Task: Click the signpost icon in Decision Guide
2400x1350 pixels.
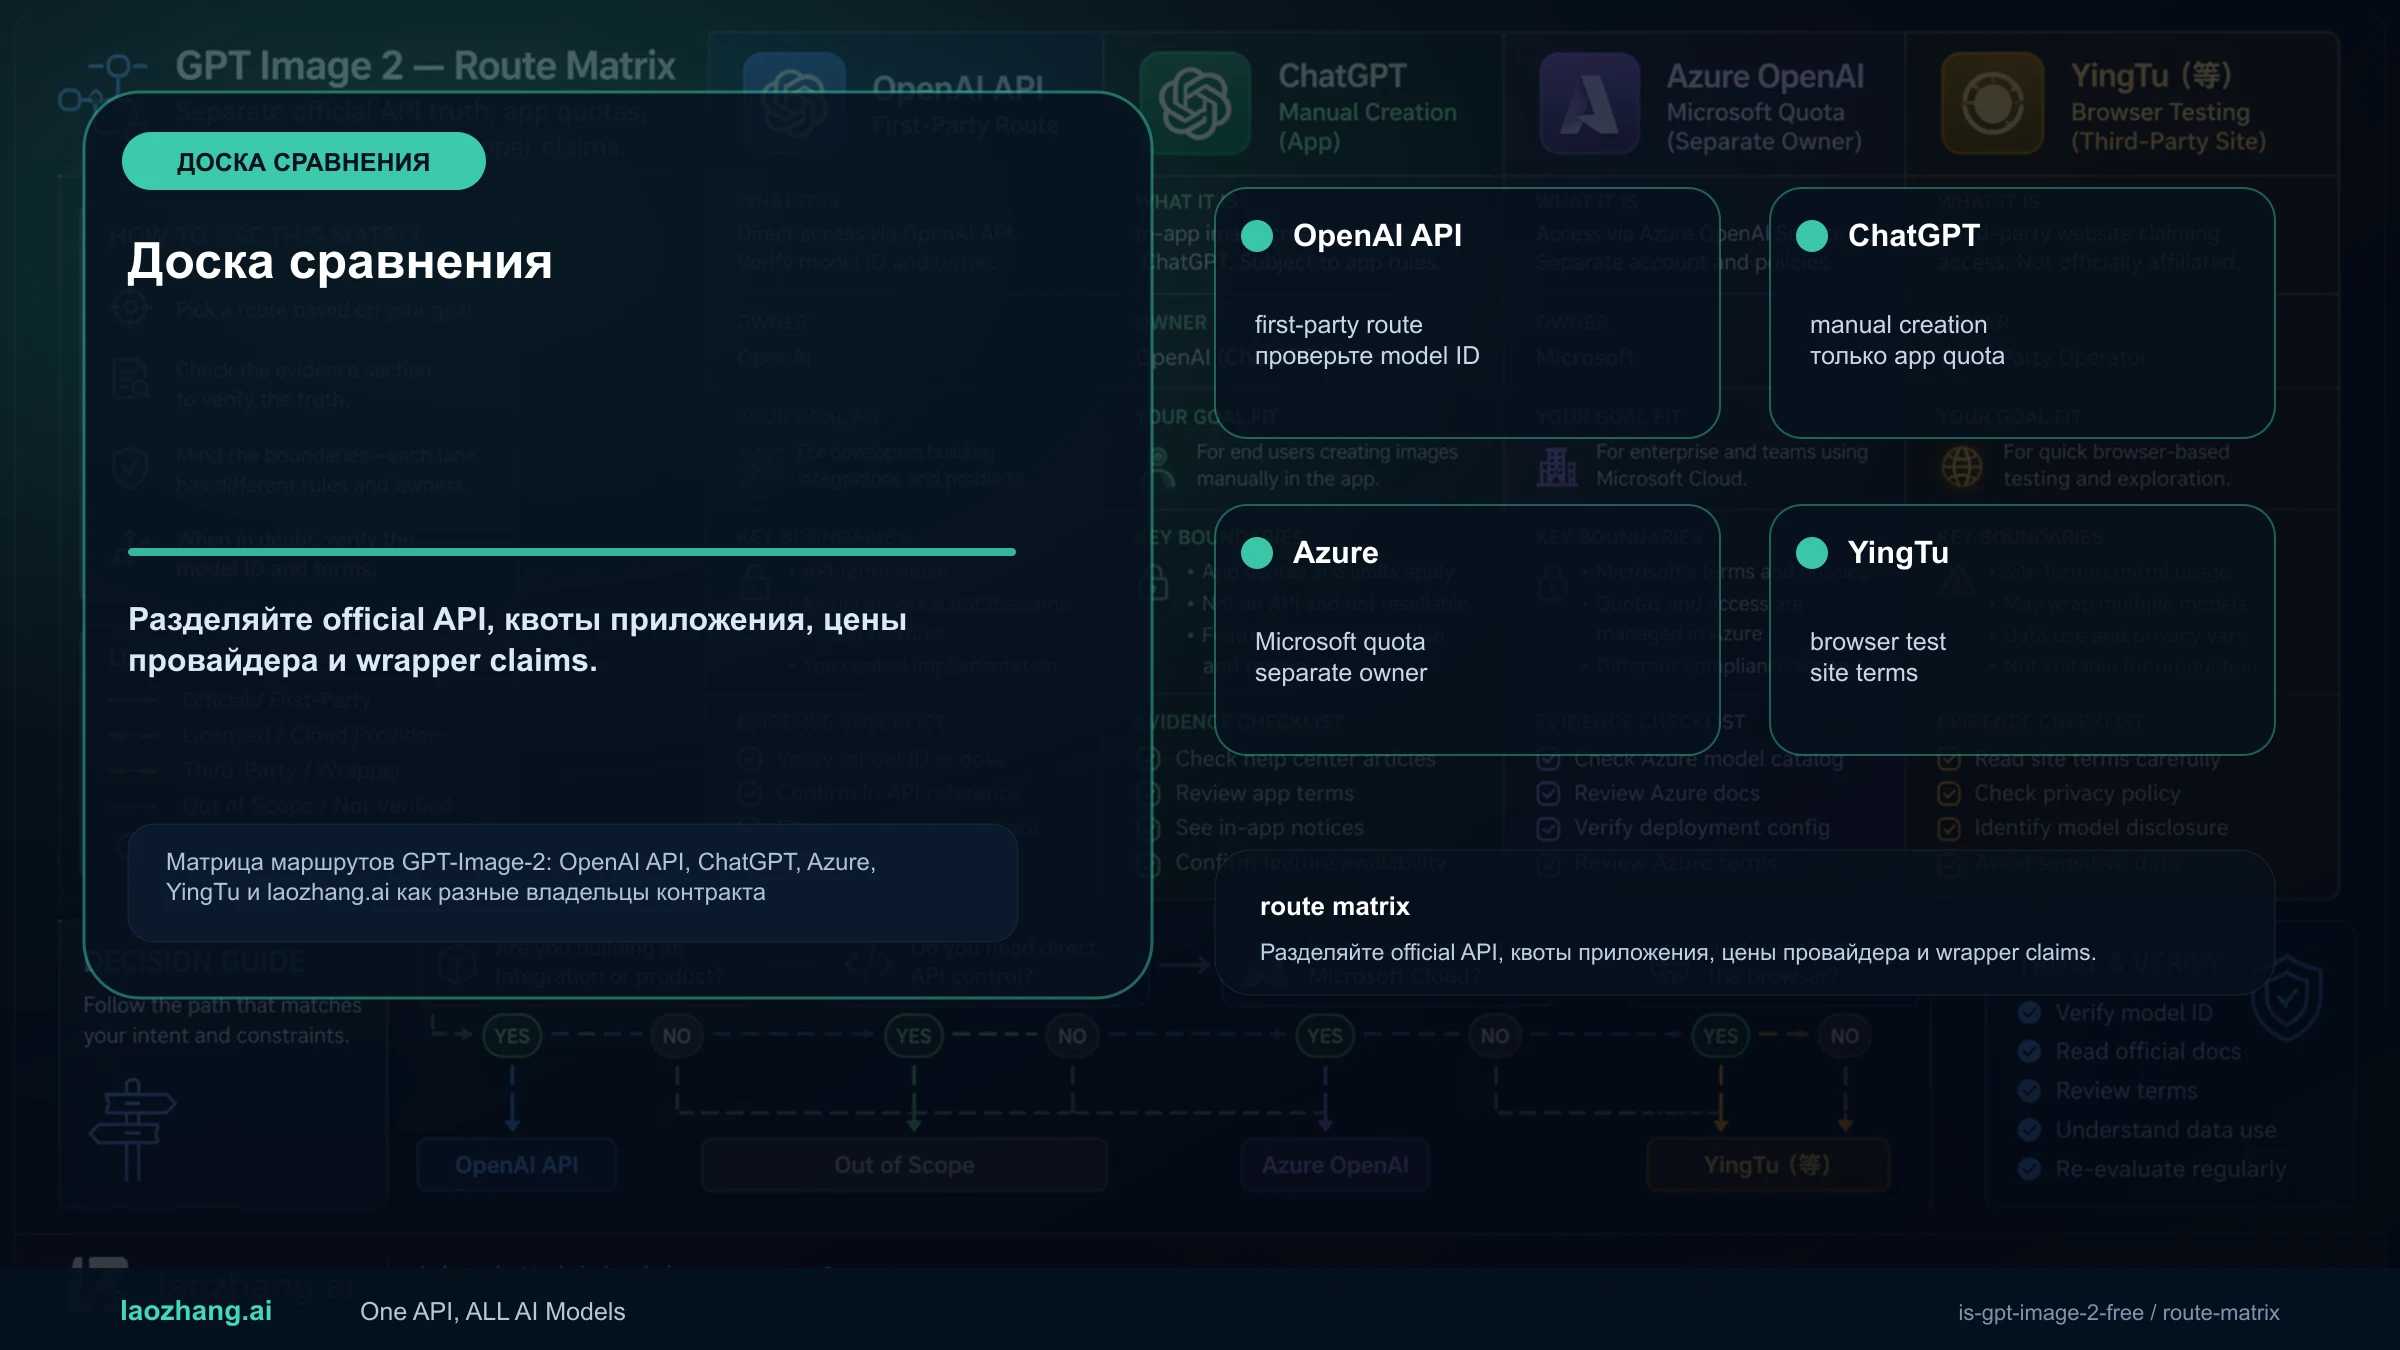Action: [133, 1130]
